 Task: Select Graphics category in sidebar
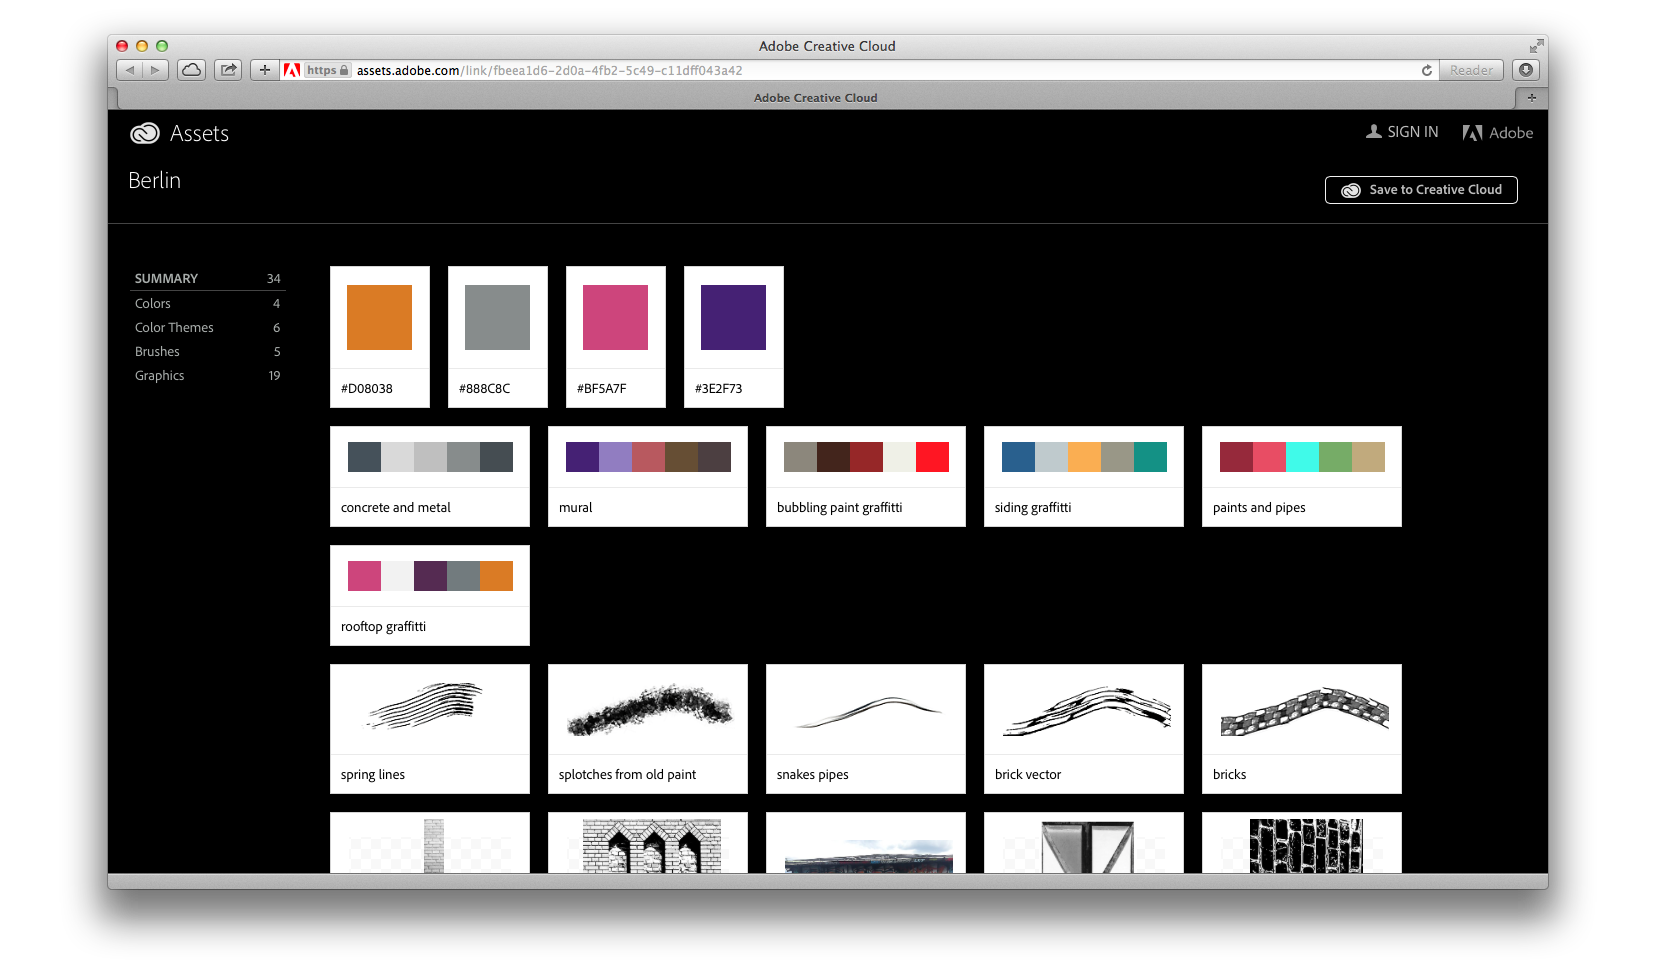(208, 375)
